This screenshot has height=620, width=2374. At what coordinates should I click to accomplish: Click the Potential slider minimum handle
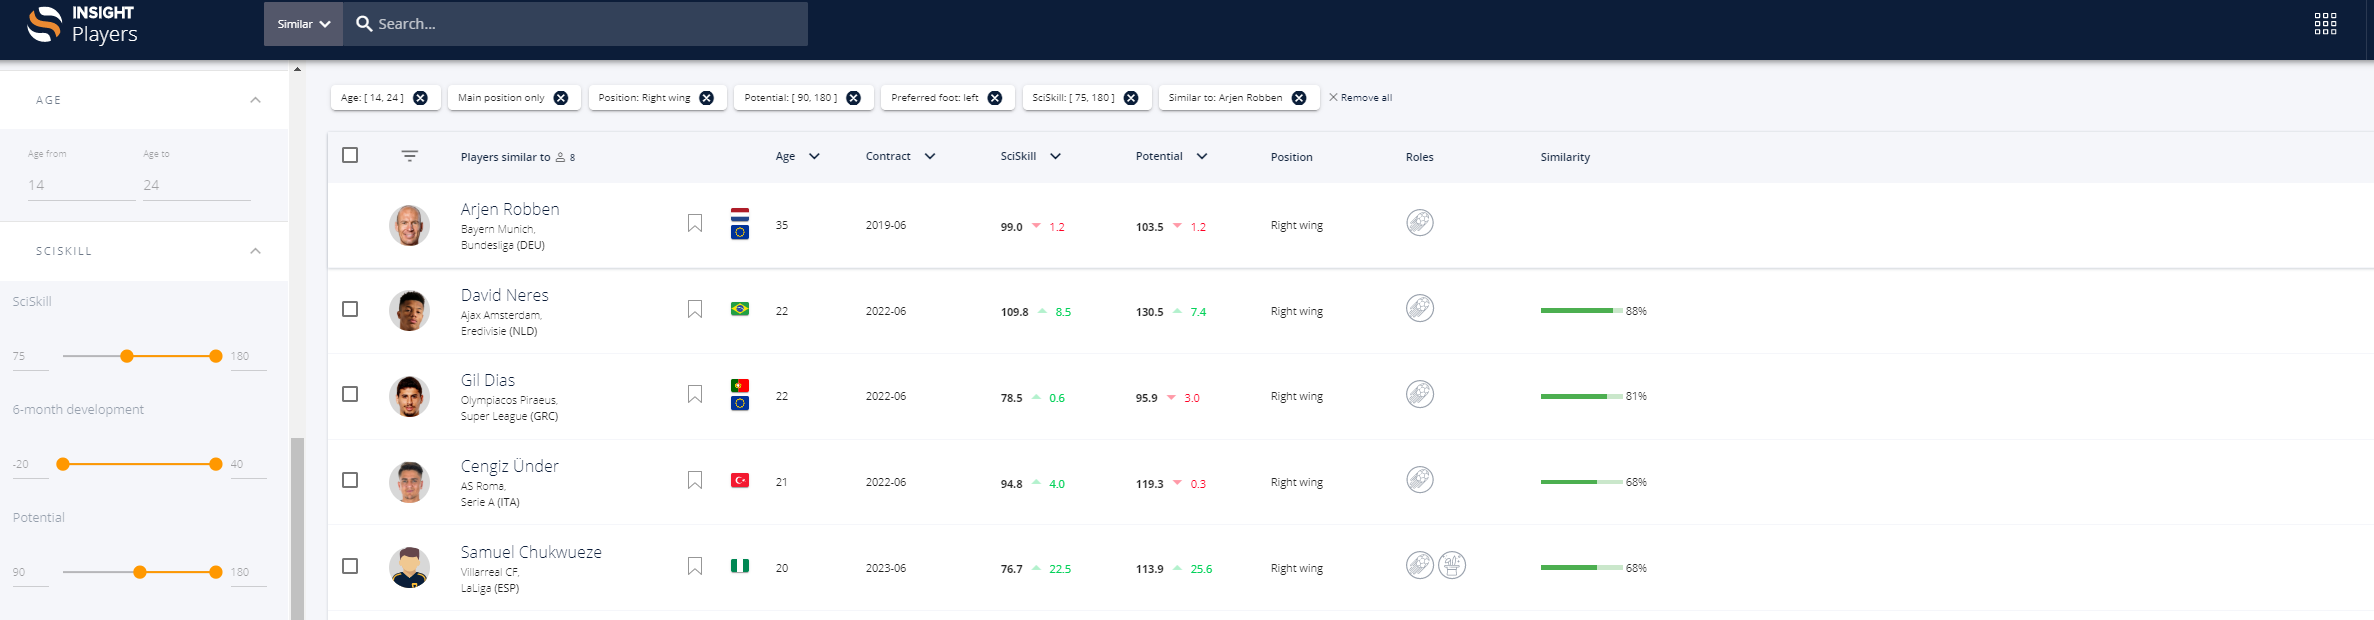click(x=140, y=572)
